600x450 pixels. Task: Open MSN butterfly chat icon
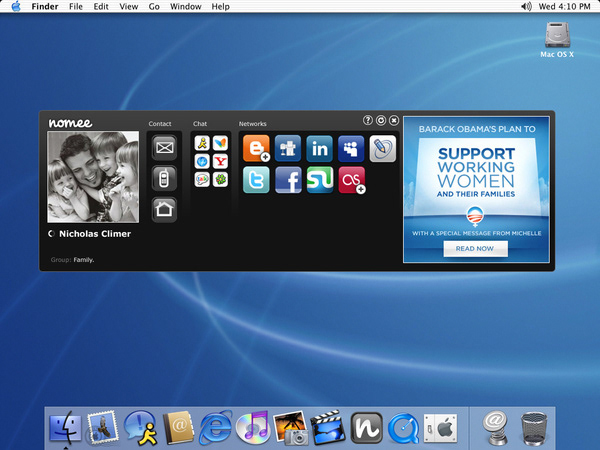pos(220,143)
